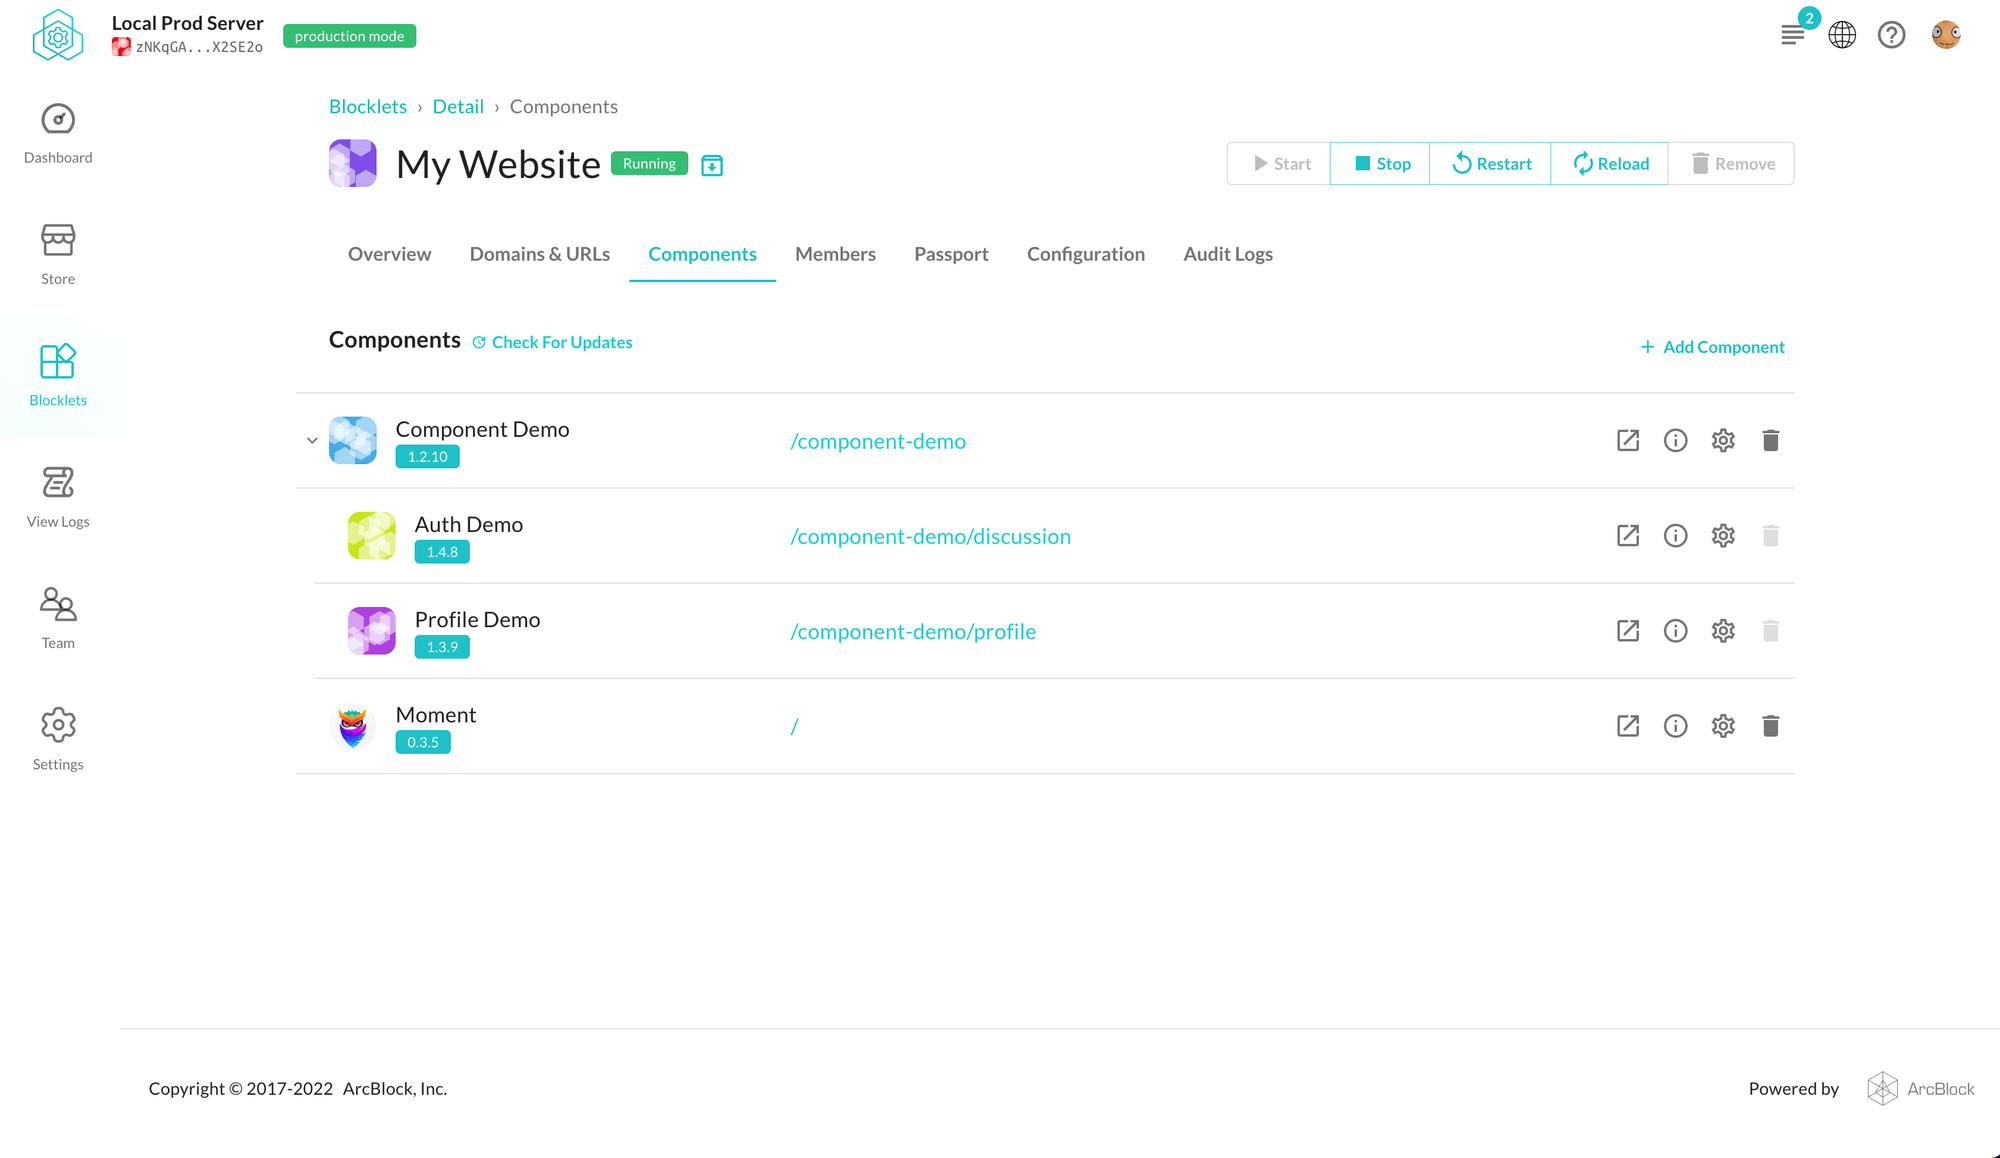Click the Stop button for My Website

click(1382, 163)
